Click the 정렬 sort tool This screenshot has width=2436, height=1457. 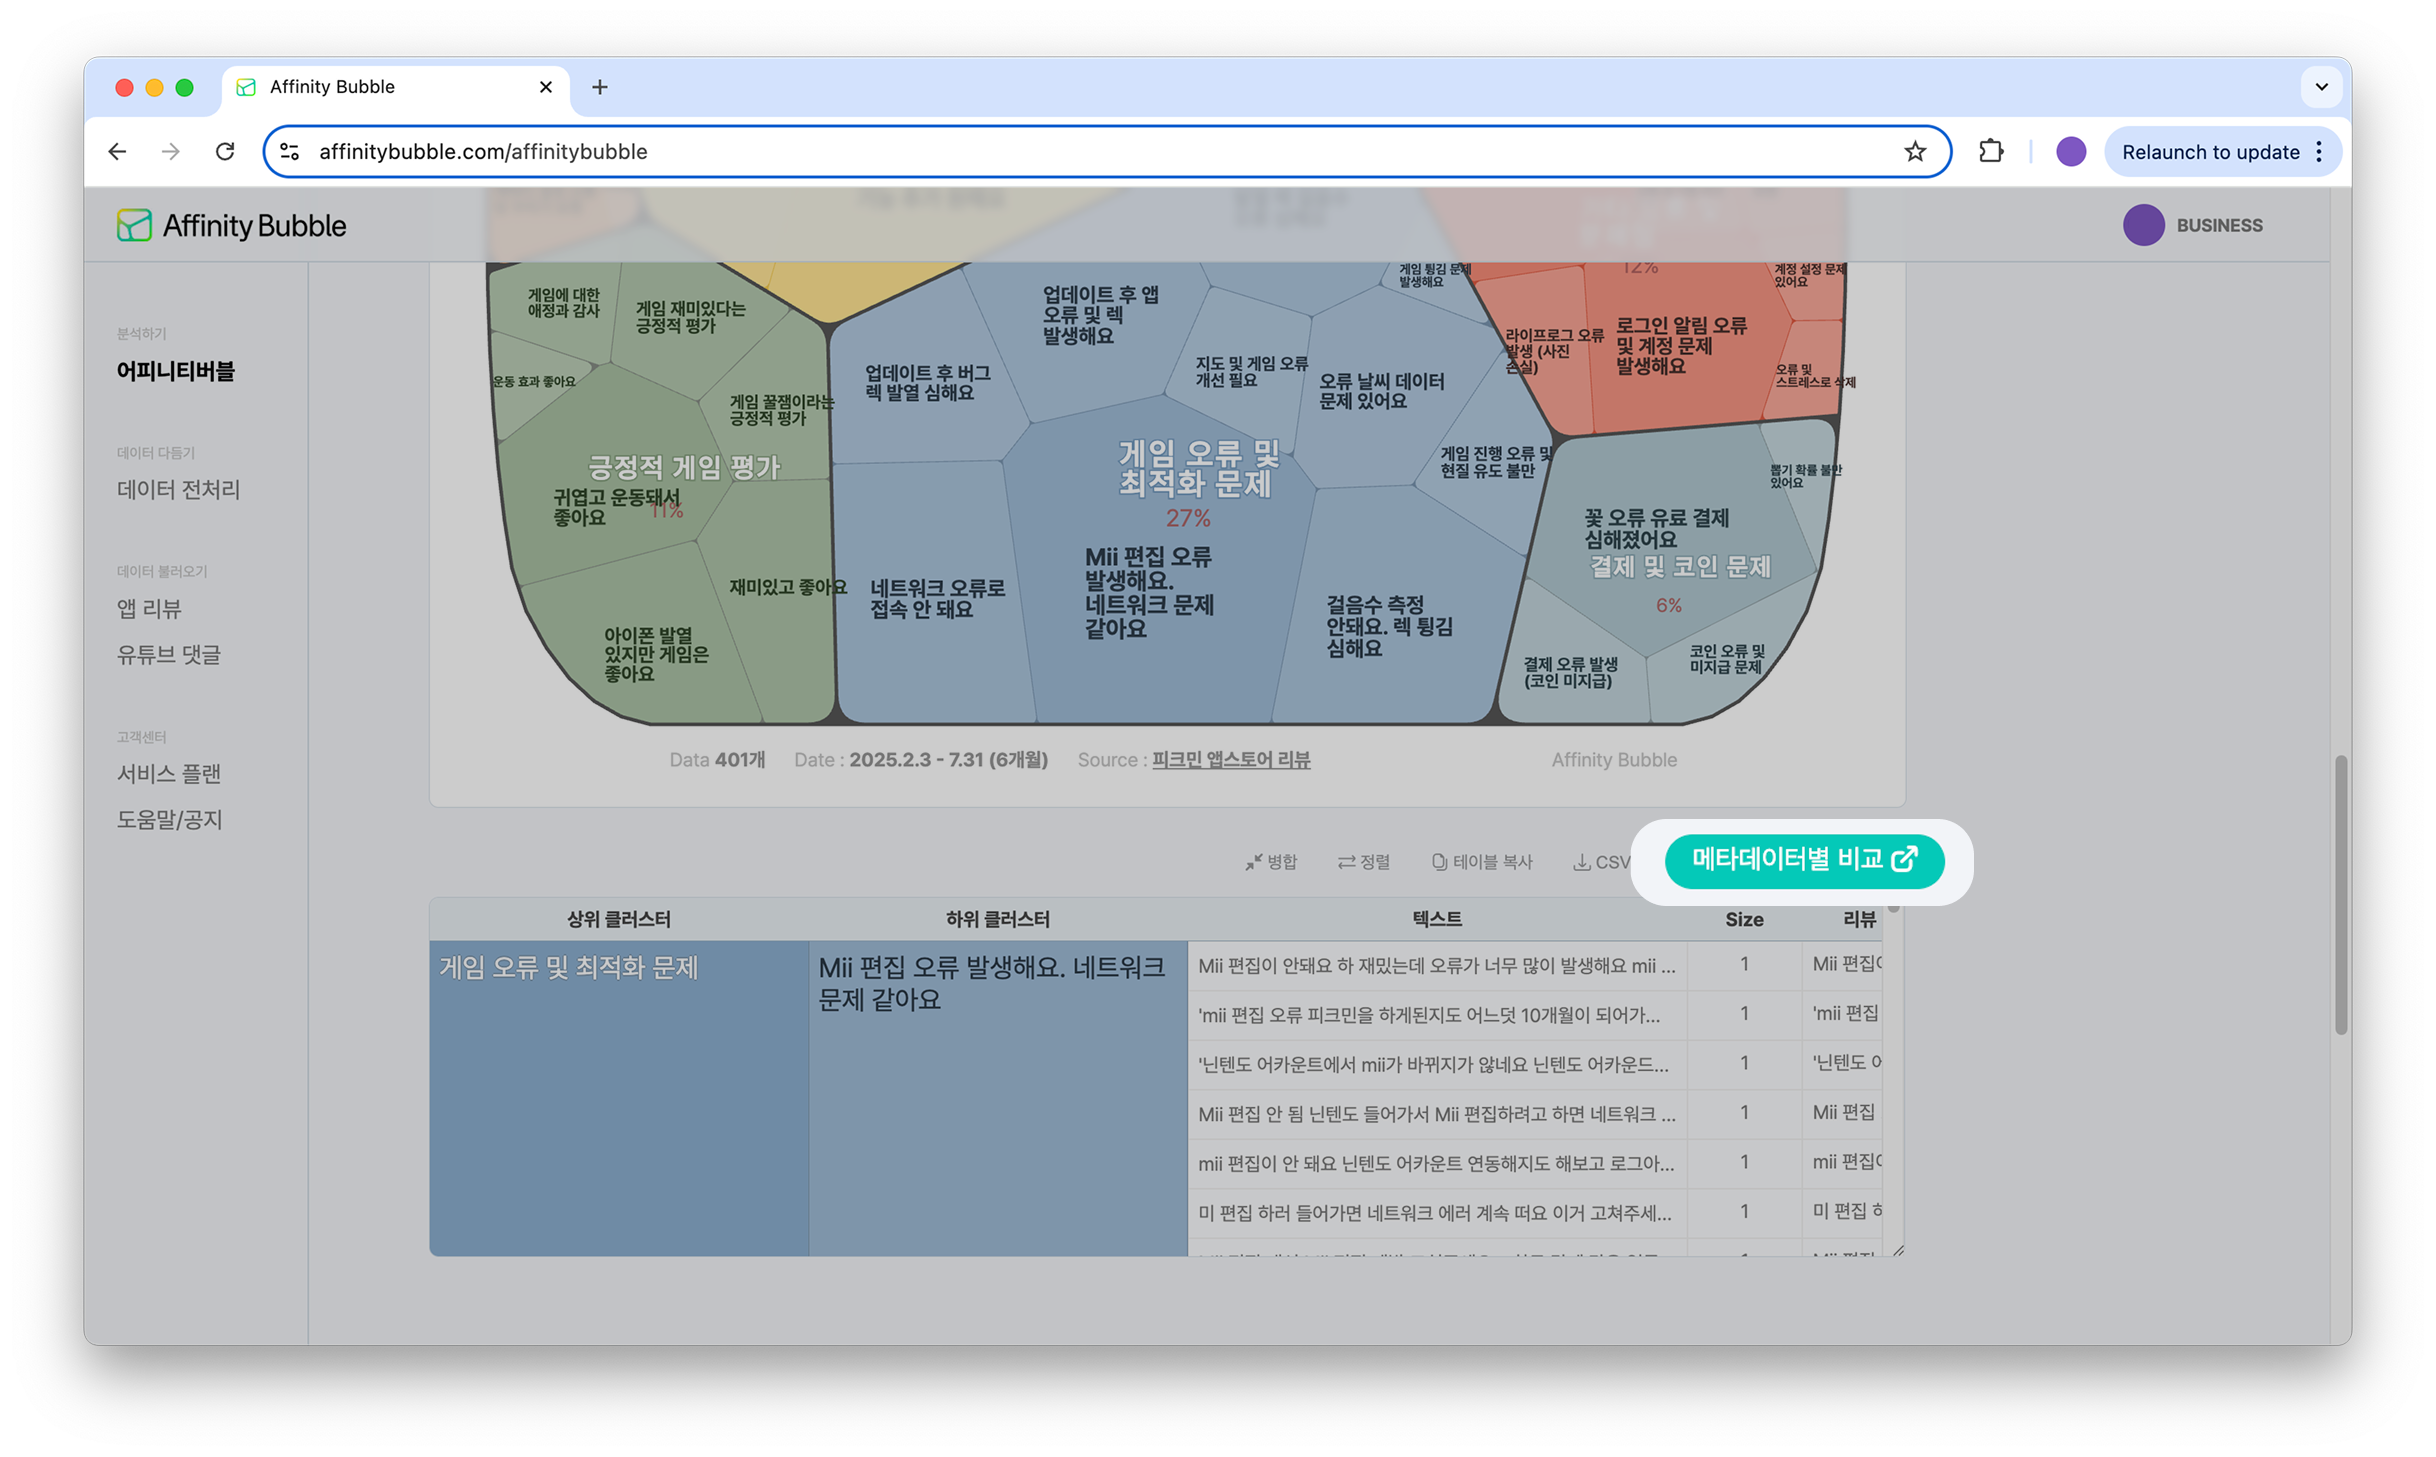pos(1364,862)
